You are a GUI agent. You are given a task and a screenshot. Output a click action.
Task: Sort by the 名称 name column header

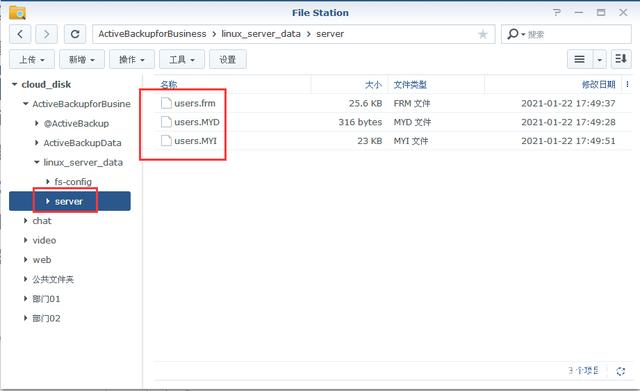(x=169, y=84)
